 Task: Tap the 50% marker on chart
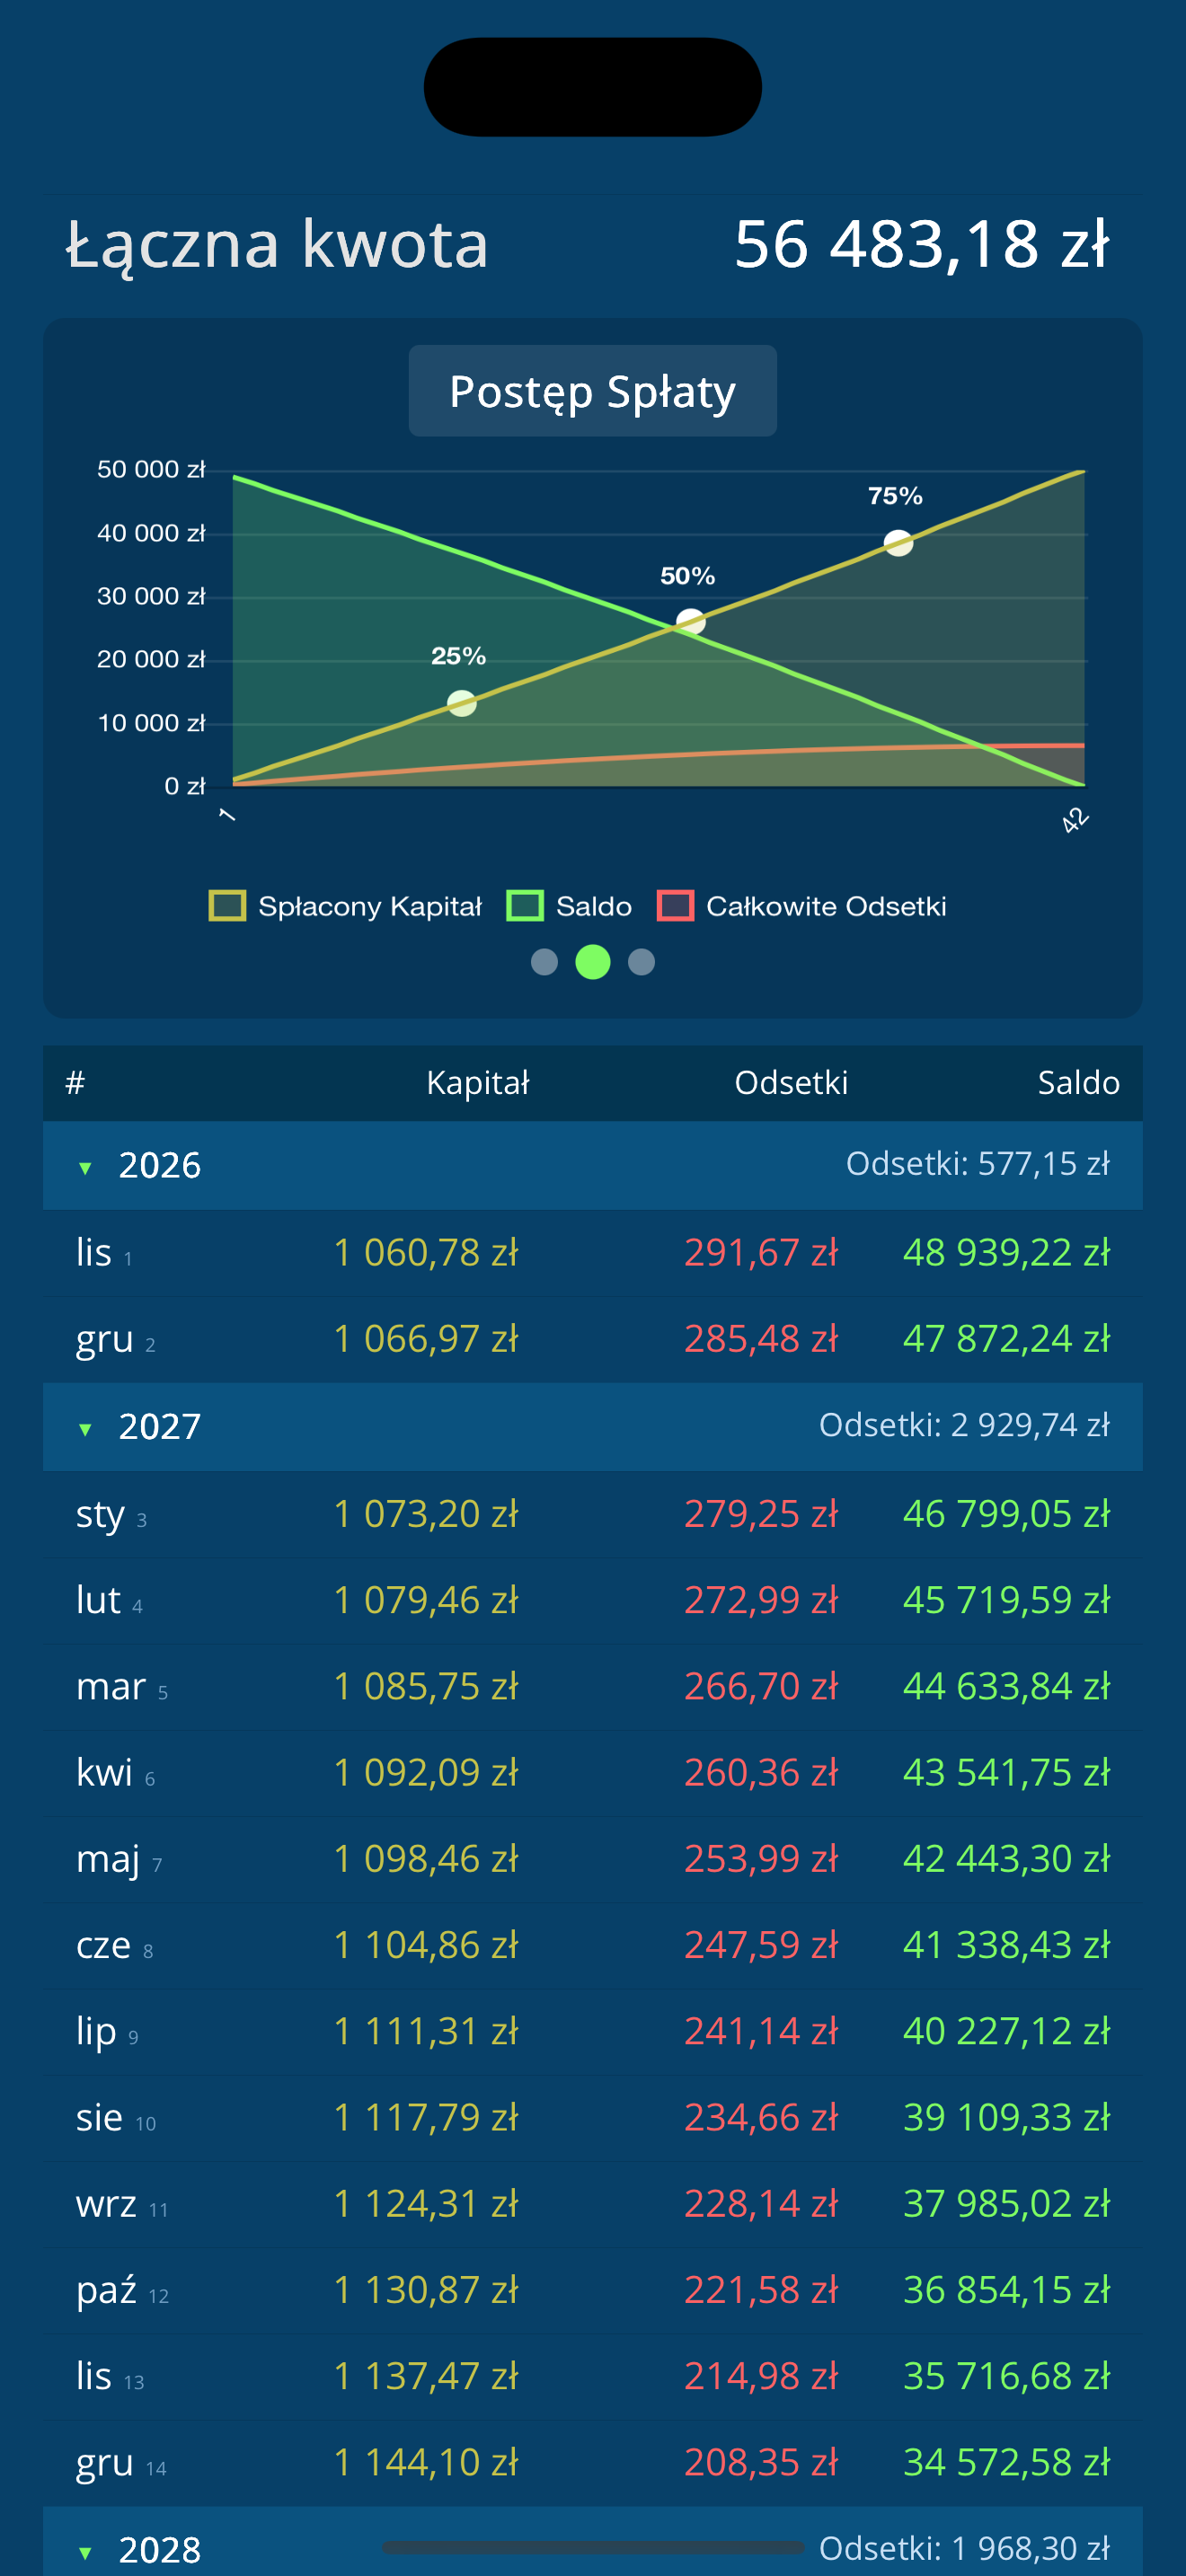click(690, 623)
